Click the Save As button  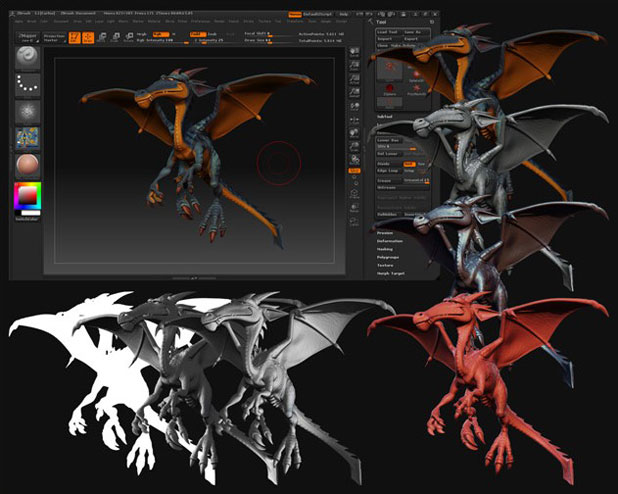point(415,32)
